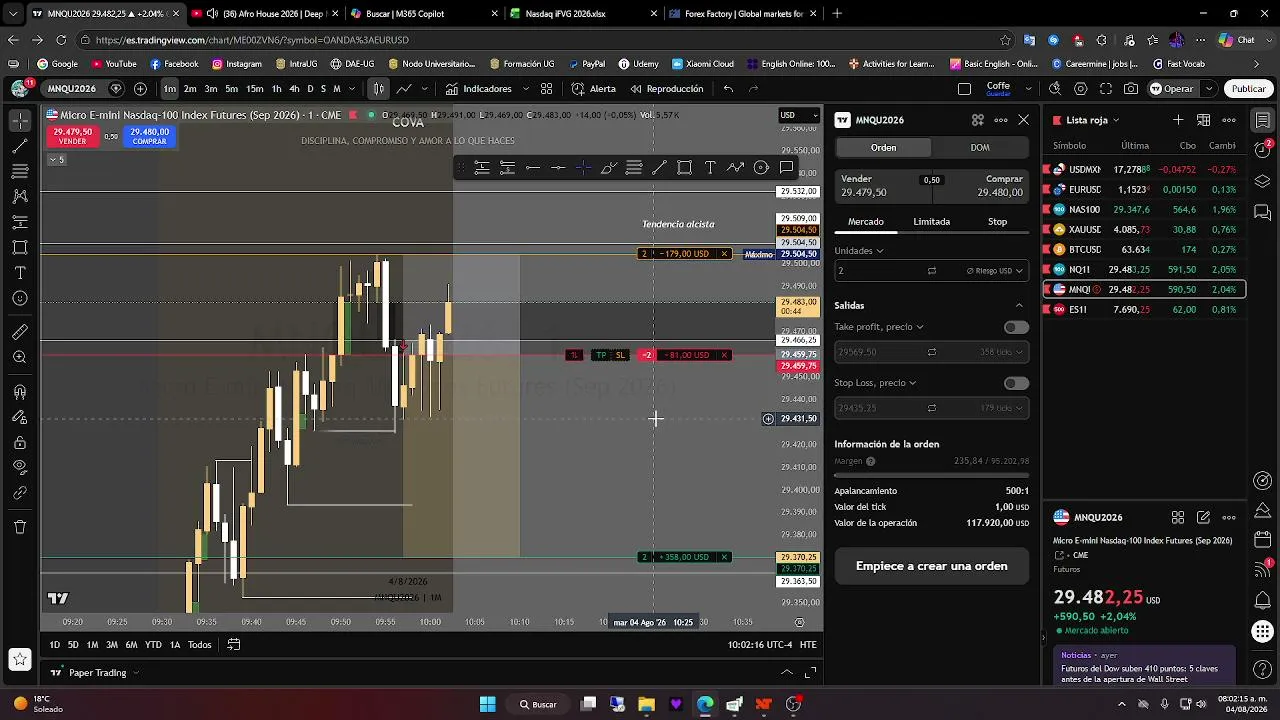Open the Riesgo USD dropdown
This screenshot has height=720, width=1280.
tap(996, 271)
